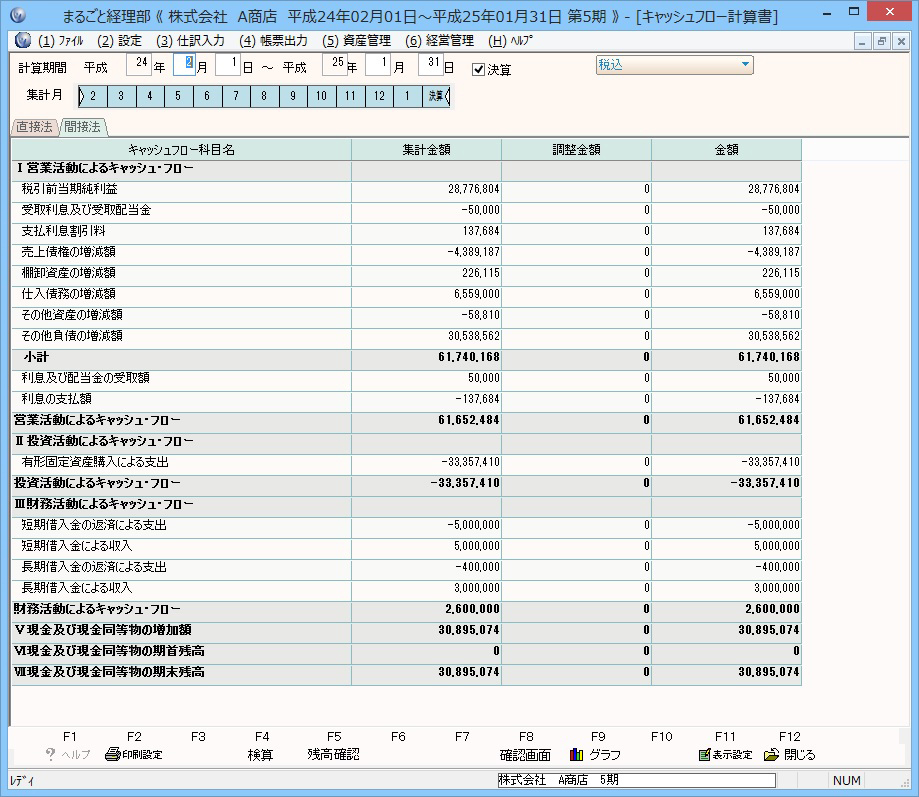Click the greyed-out help (ヘルプ) question icon
Screen dimensions: 919x797
point(50,754)
